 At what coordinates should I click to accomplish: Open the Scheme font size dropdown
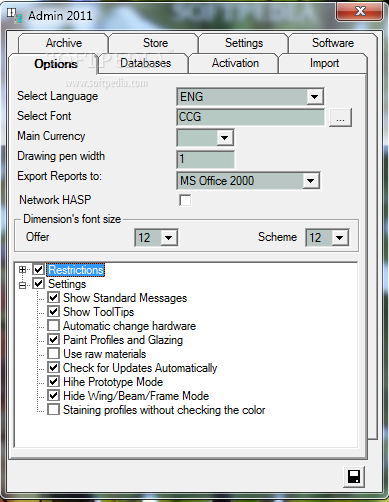point(340,238)
